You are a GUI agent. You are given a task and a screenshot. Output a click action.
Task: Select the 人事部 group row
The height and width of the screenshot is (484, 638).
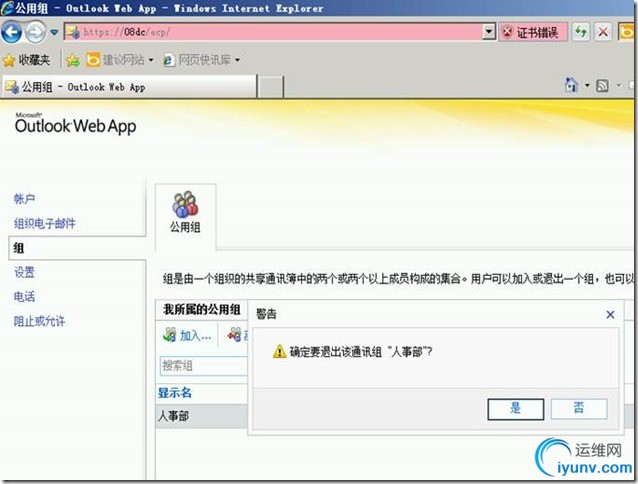coord(202,416)
